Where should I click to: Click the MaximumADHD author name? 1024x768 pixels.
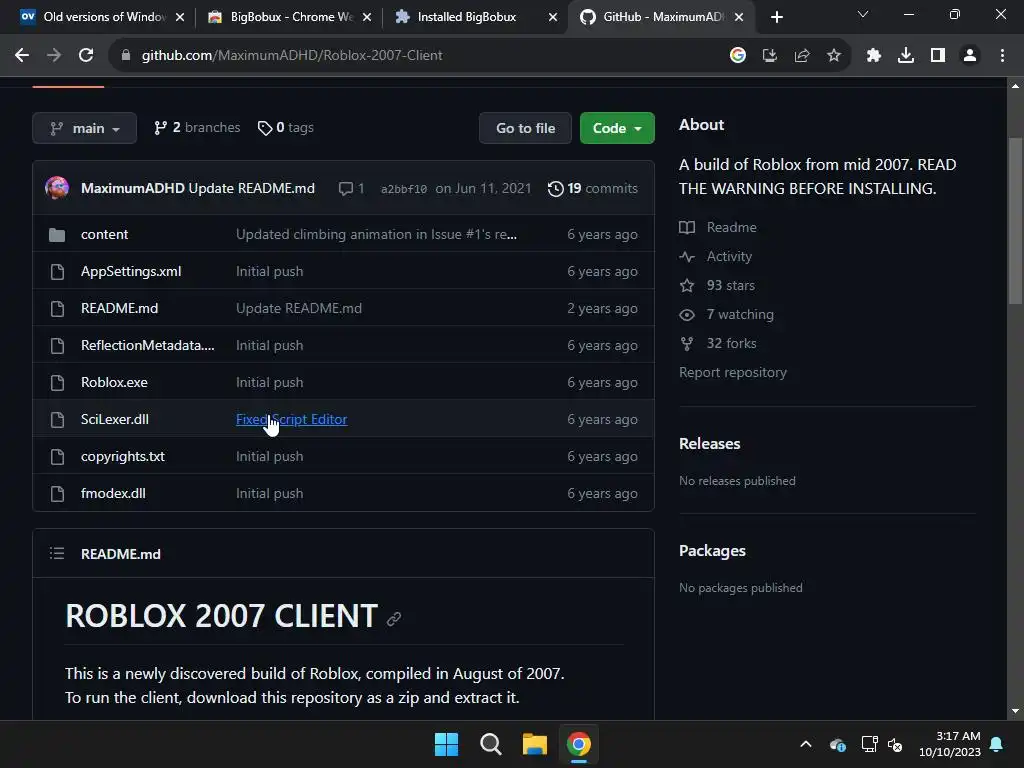(x=133, y=188)
